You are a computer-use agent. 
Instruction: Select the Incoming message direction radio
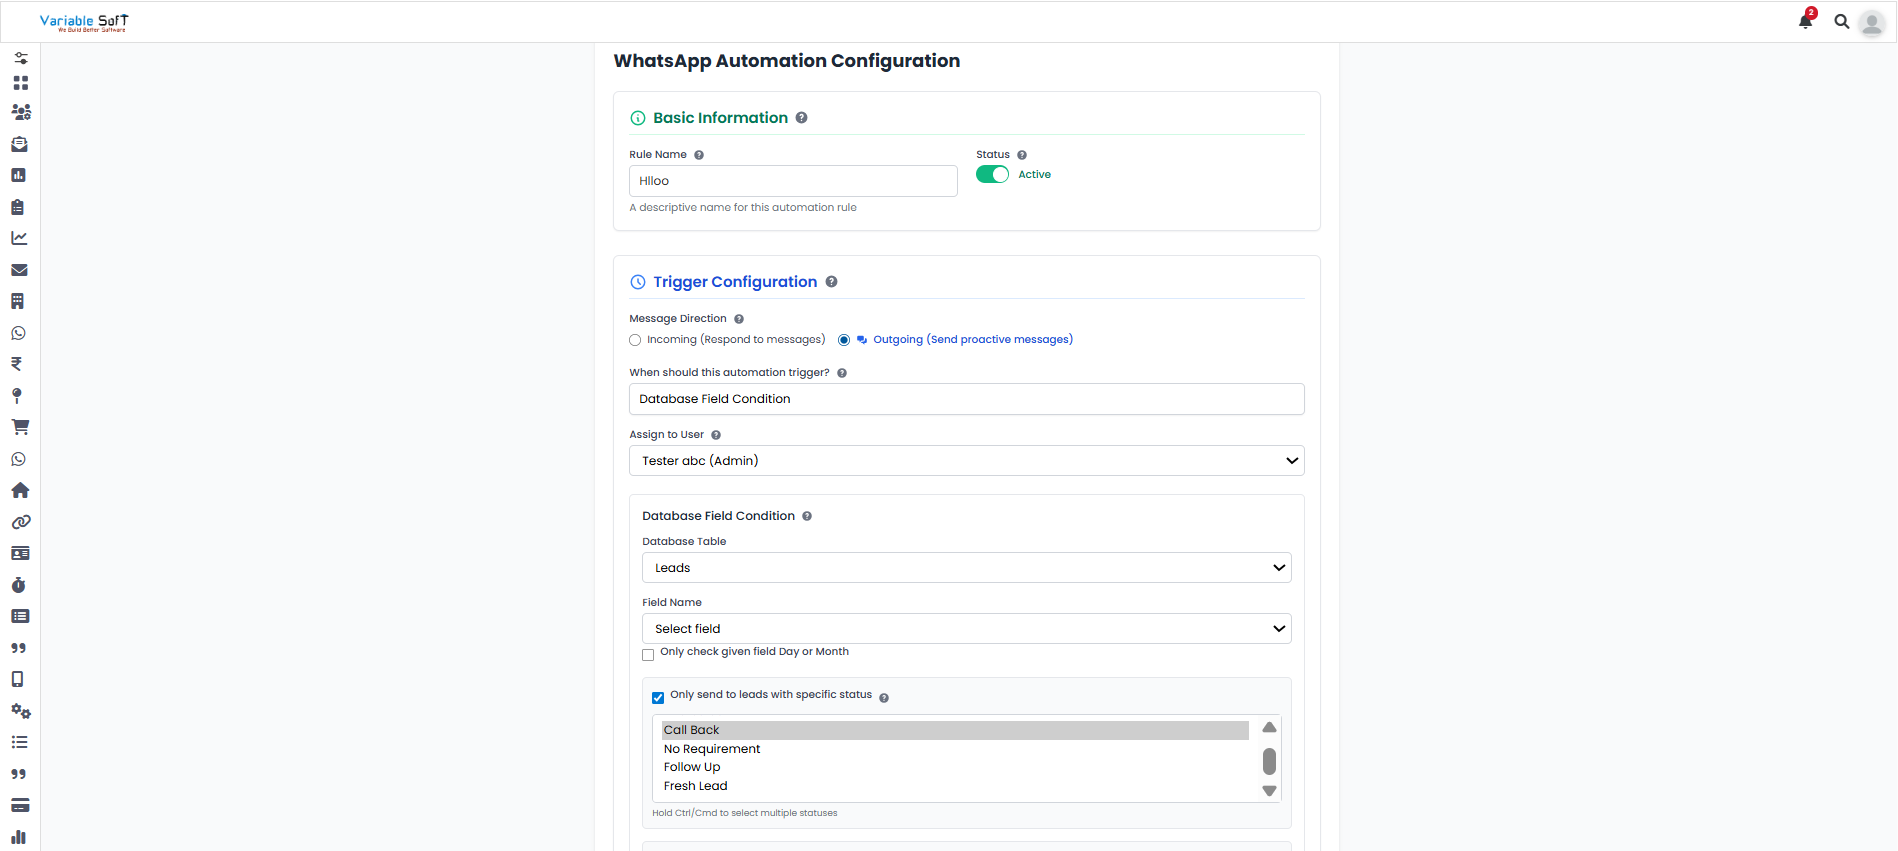pos(635,340)
